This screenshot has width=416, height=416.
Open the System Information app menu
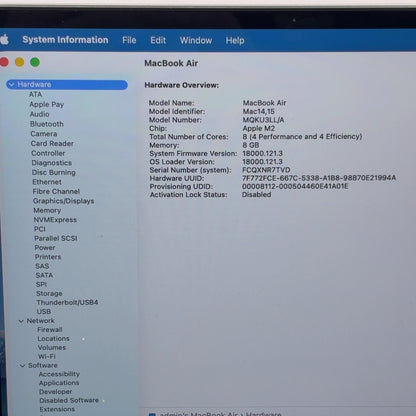tap(65, 40)
